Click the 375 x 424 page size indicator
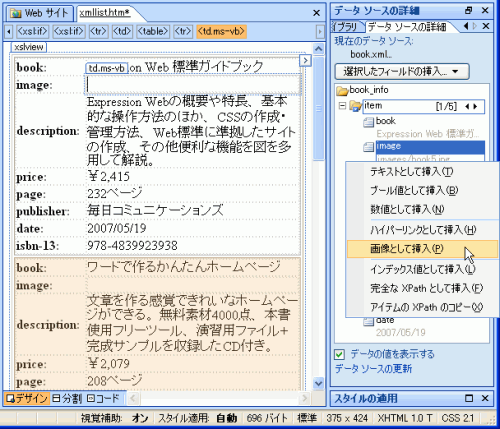 click(x=347, y=418)
